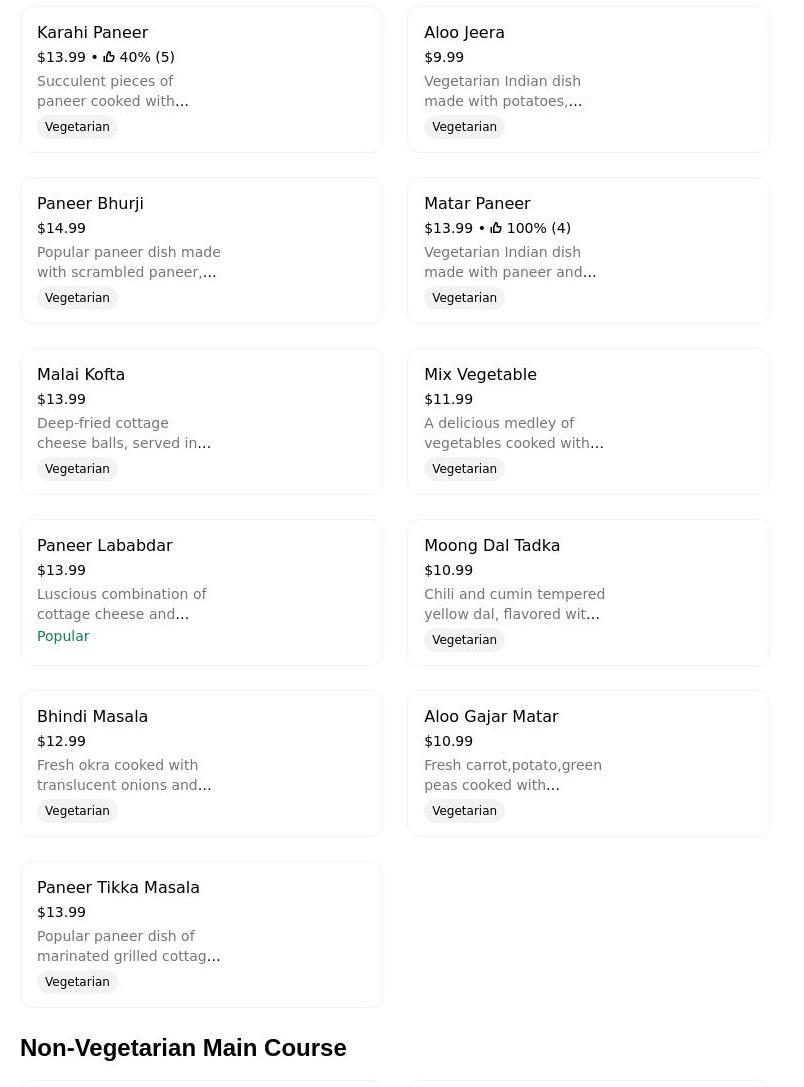The width and height of the screenshot is (804, 1087).
Task: Select the Mix Vegetable dish title
Action: 480,375
